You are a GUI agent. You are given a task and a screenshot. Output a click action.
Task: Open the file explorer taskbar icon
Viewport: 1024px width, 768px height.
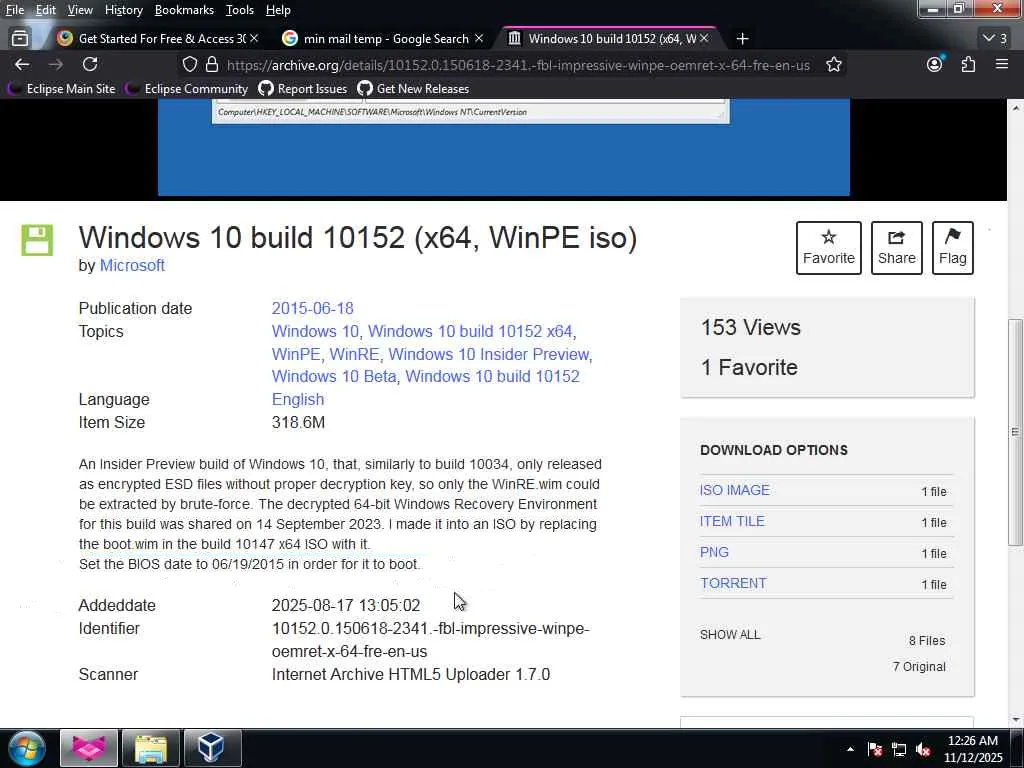151,748
